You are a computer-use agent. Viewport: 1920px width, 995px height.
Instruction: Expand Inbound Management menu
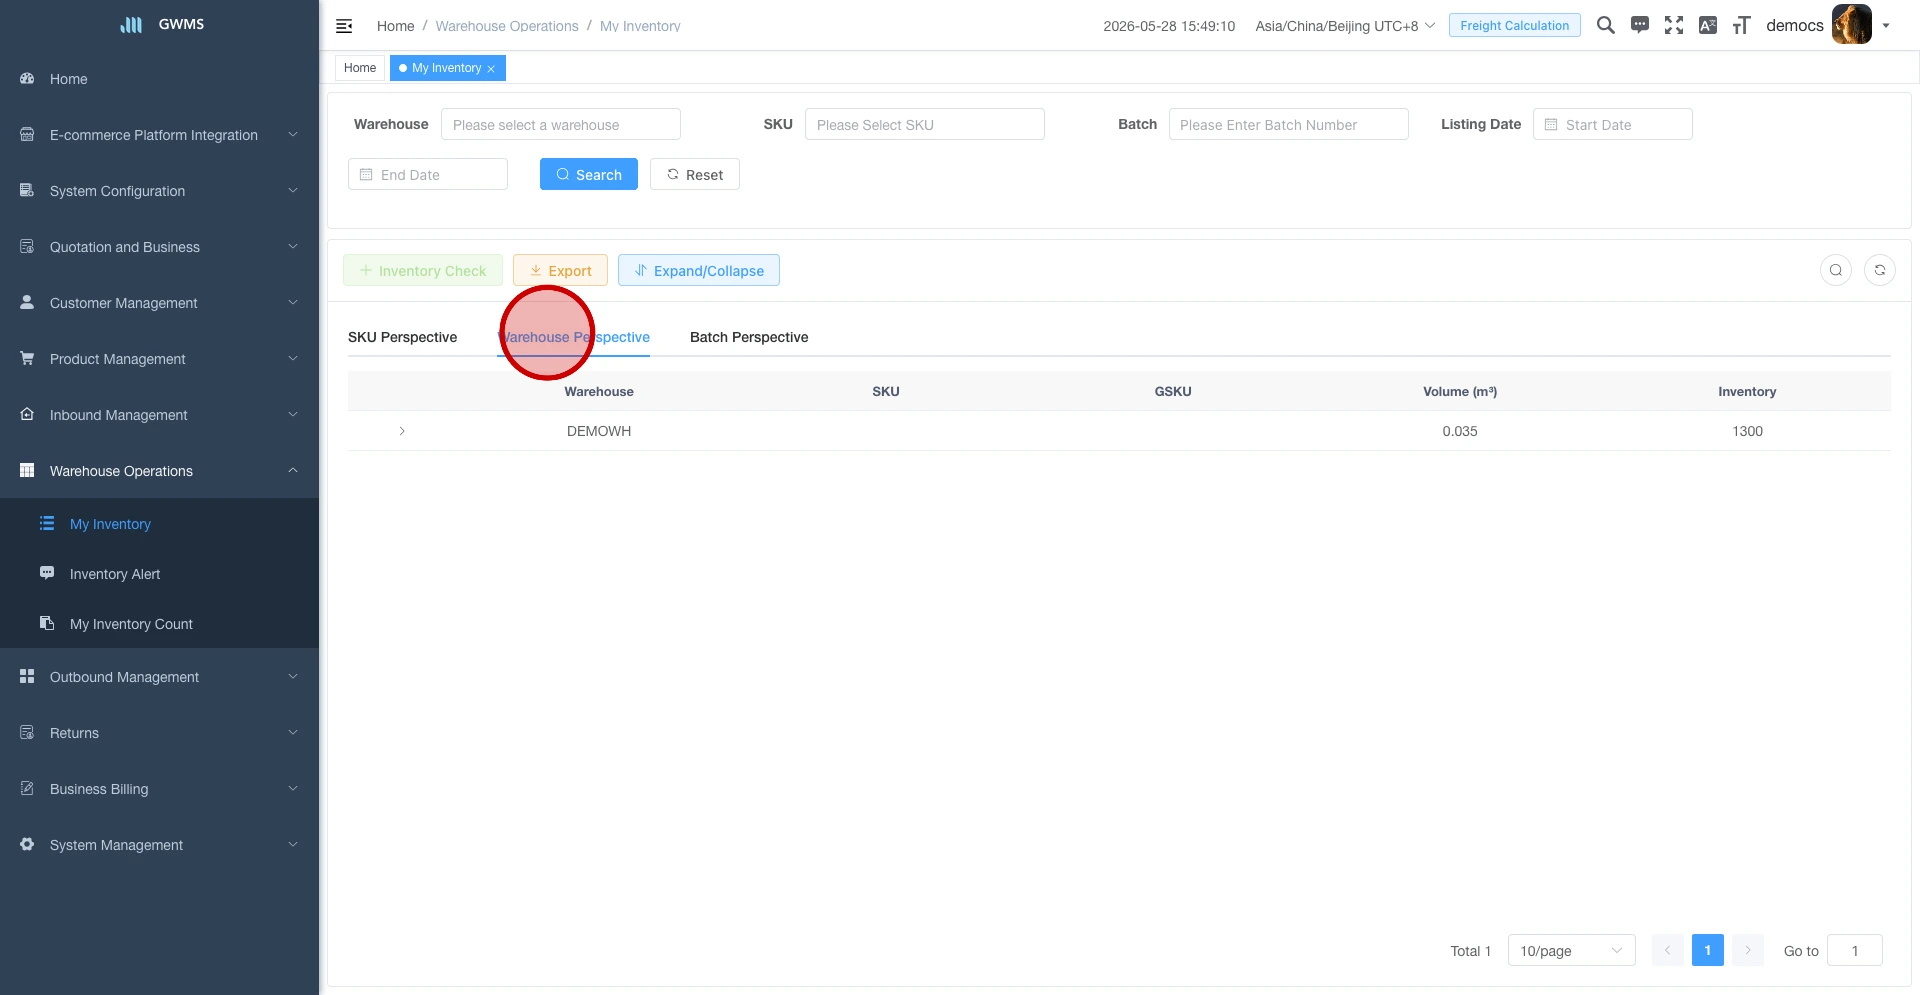(159, 415)
